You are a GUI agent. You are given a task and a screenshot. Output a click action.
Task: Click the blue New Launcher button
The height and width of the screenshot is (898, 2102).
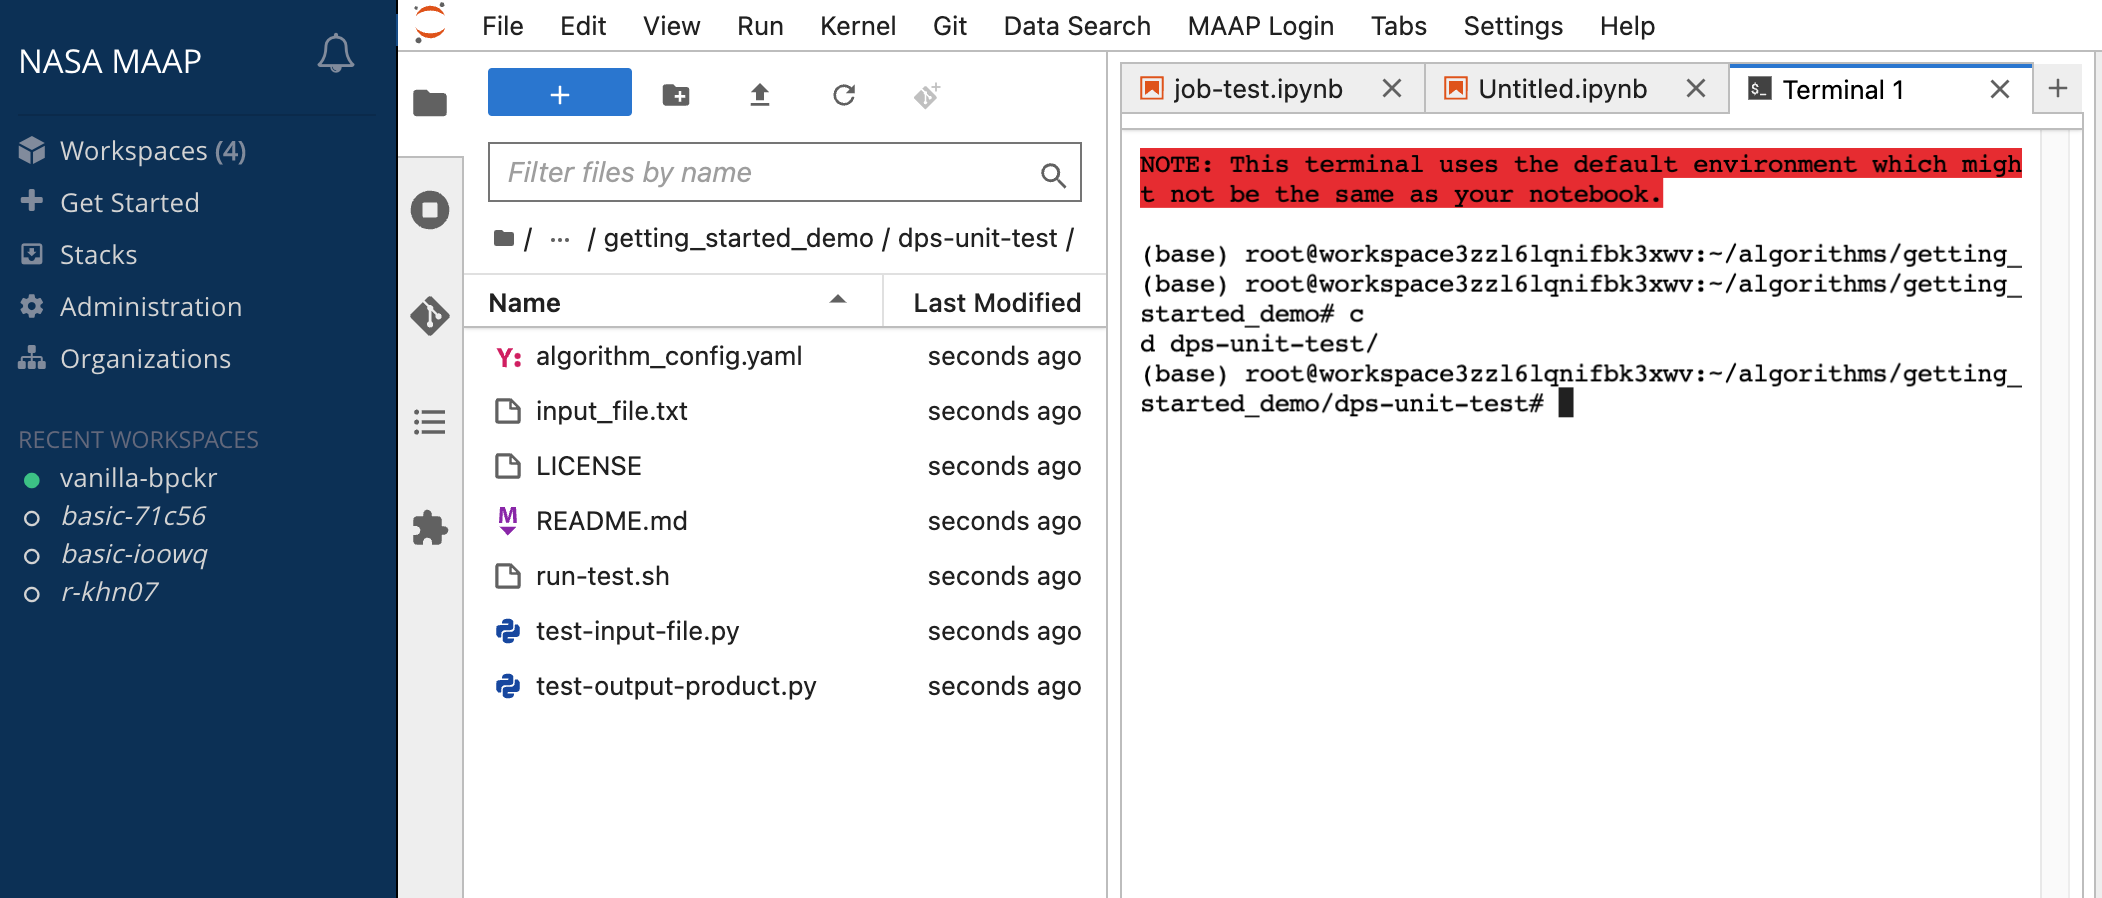pos(560,93)
